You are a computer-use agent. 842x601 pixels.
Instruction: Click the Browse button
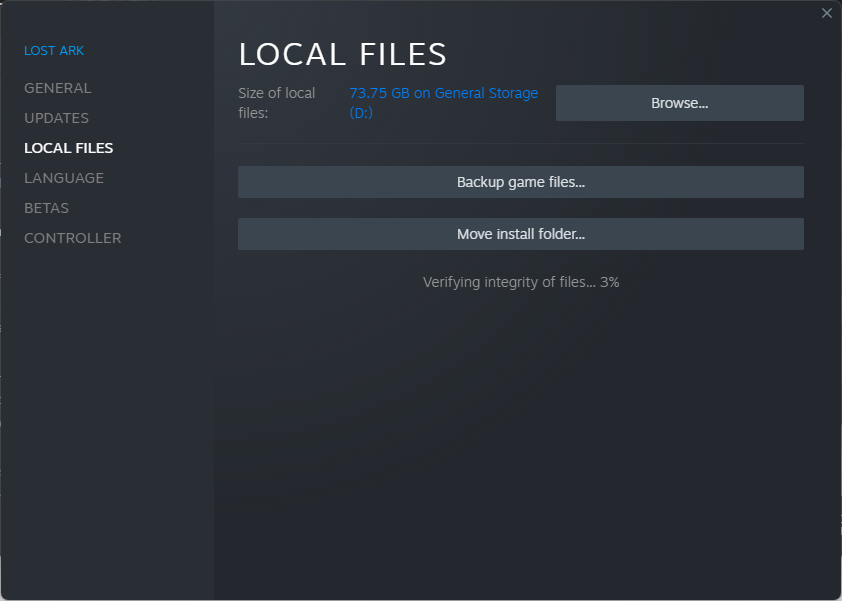click(679, 103)
